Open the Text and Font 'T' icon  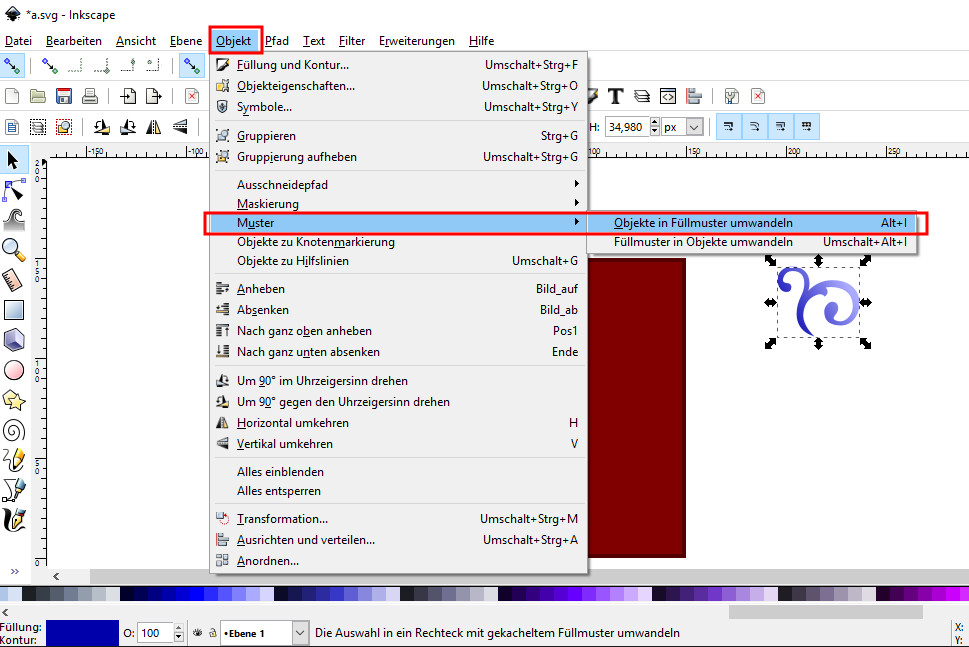(x=616, y=96)
